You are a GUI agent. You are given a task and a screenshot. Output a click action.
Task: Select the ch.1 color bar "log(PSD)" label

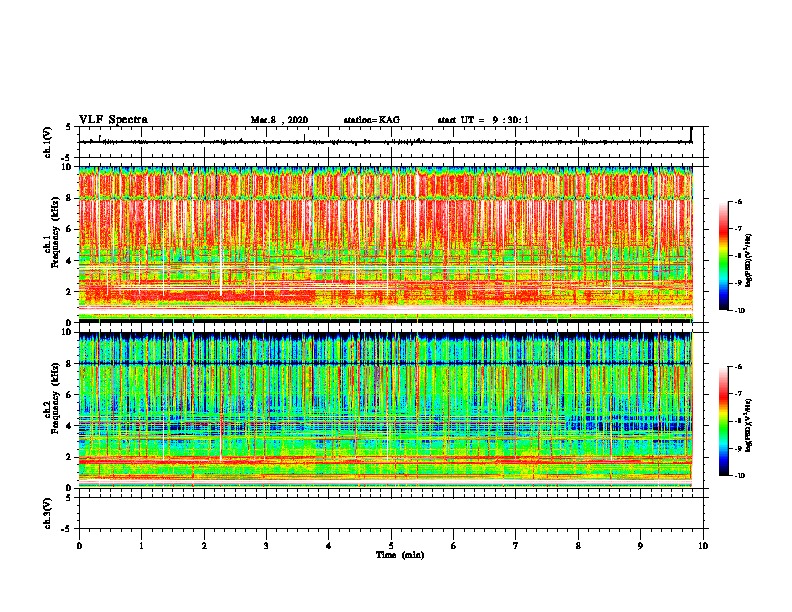point(749,260)
